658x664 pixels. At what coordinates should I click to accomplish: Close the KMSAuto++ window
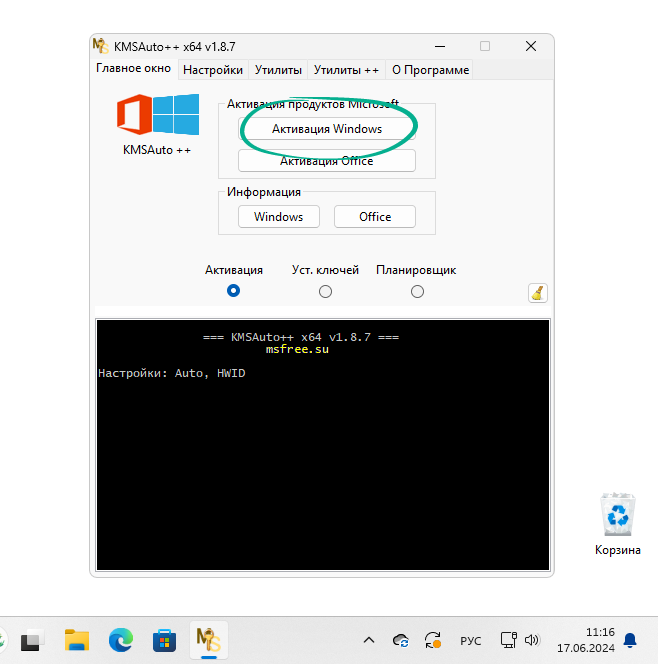[531, 46]
